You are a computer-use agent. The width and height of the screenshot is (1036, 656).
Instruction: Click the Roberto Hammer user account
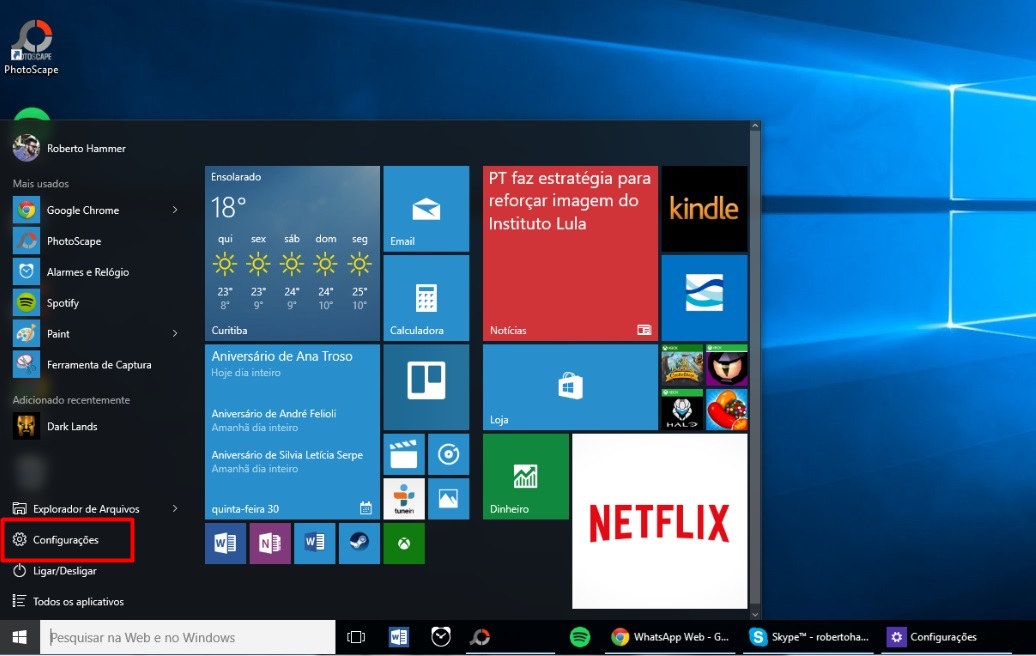[69, 148]
